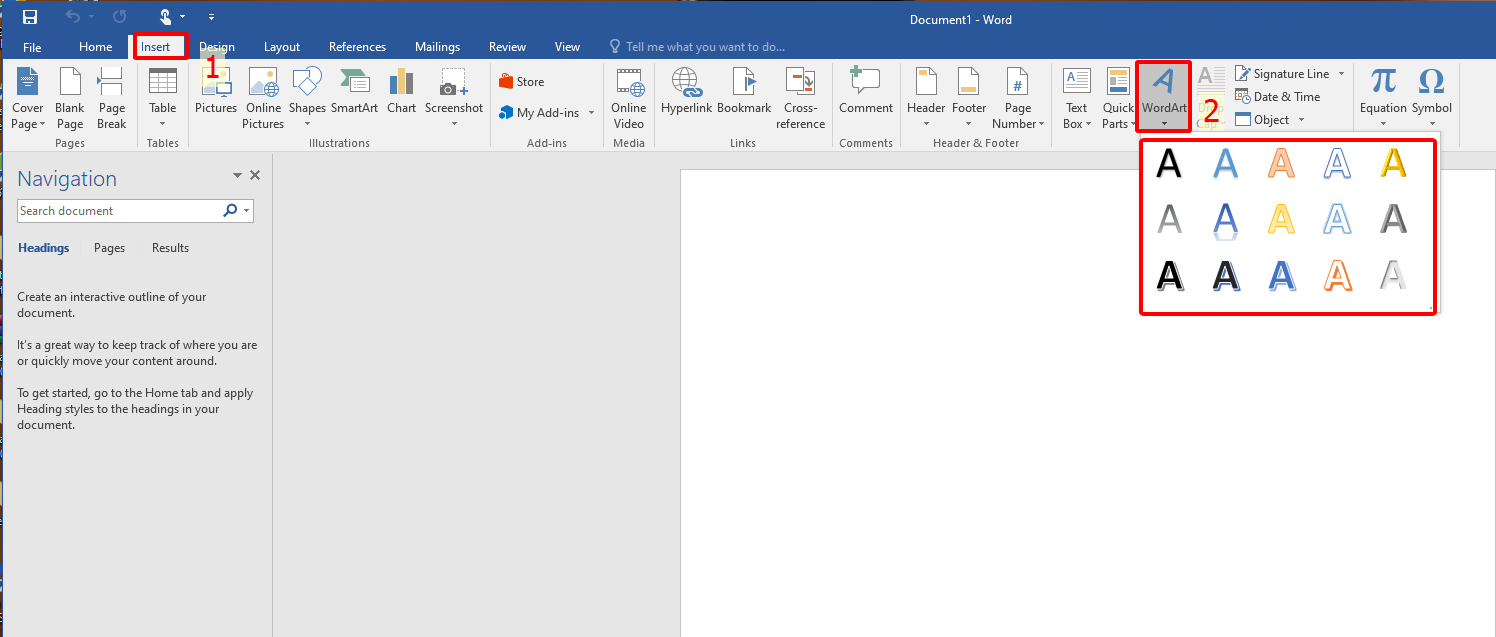
Task: Pick orange striped outline WordArt, third row
Action: point(1337,274)
